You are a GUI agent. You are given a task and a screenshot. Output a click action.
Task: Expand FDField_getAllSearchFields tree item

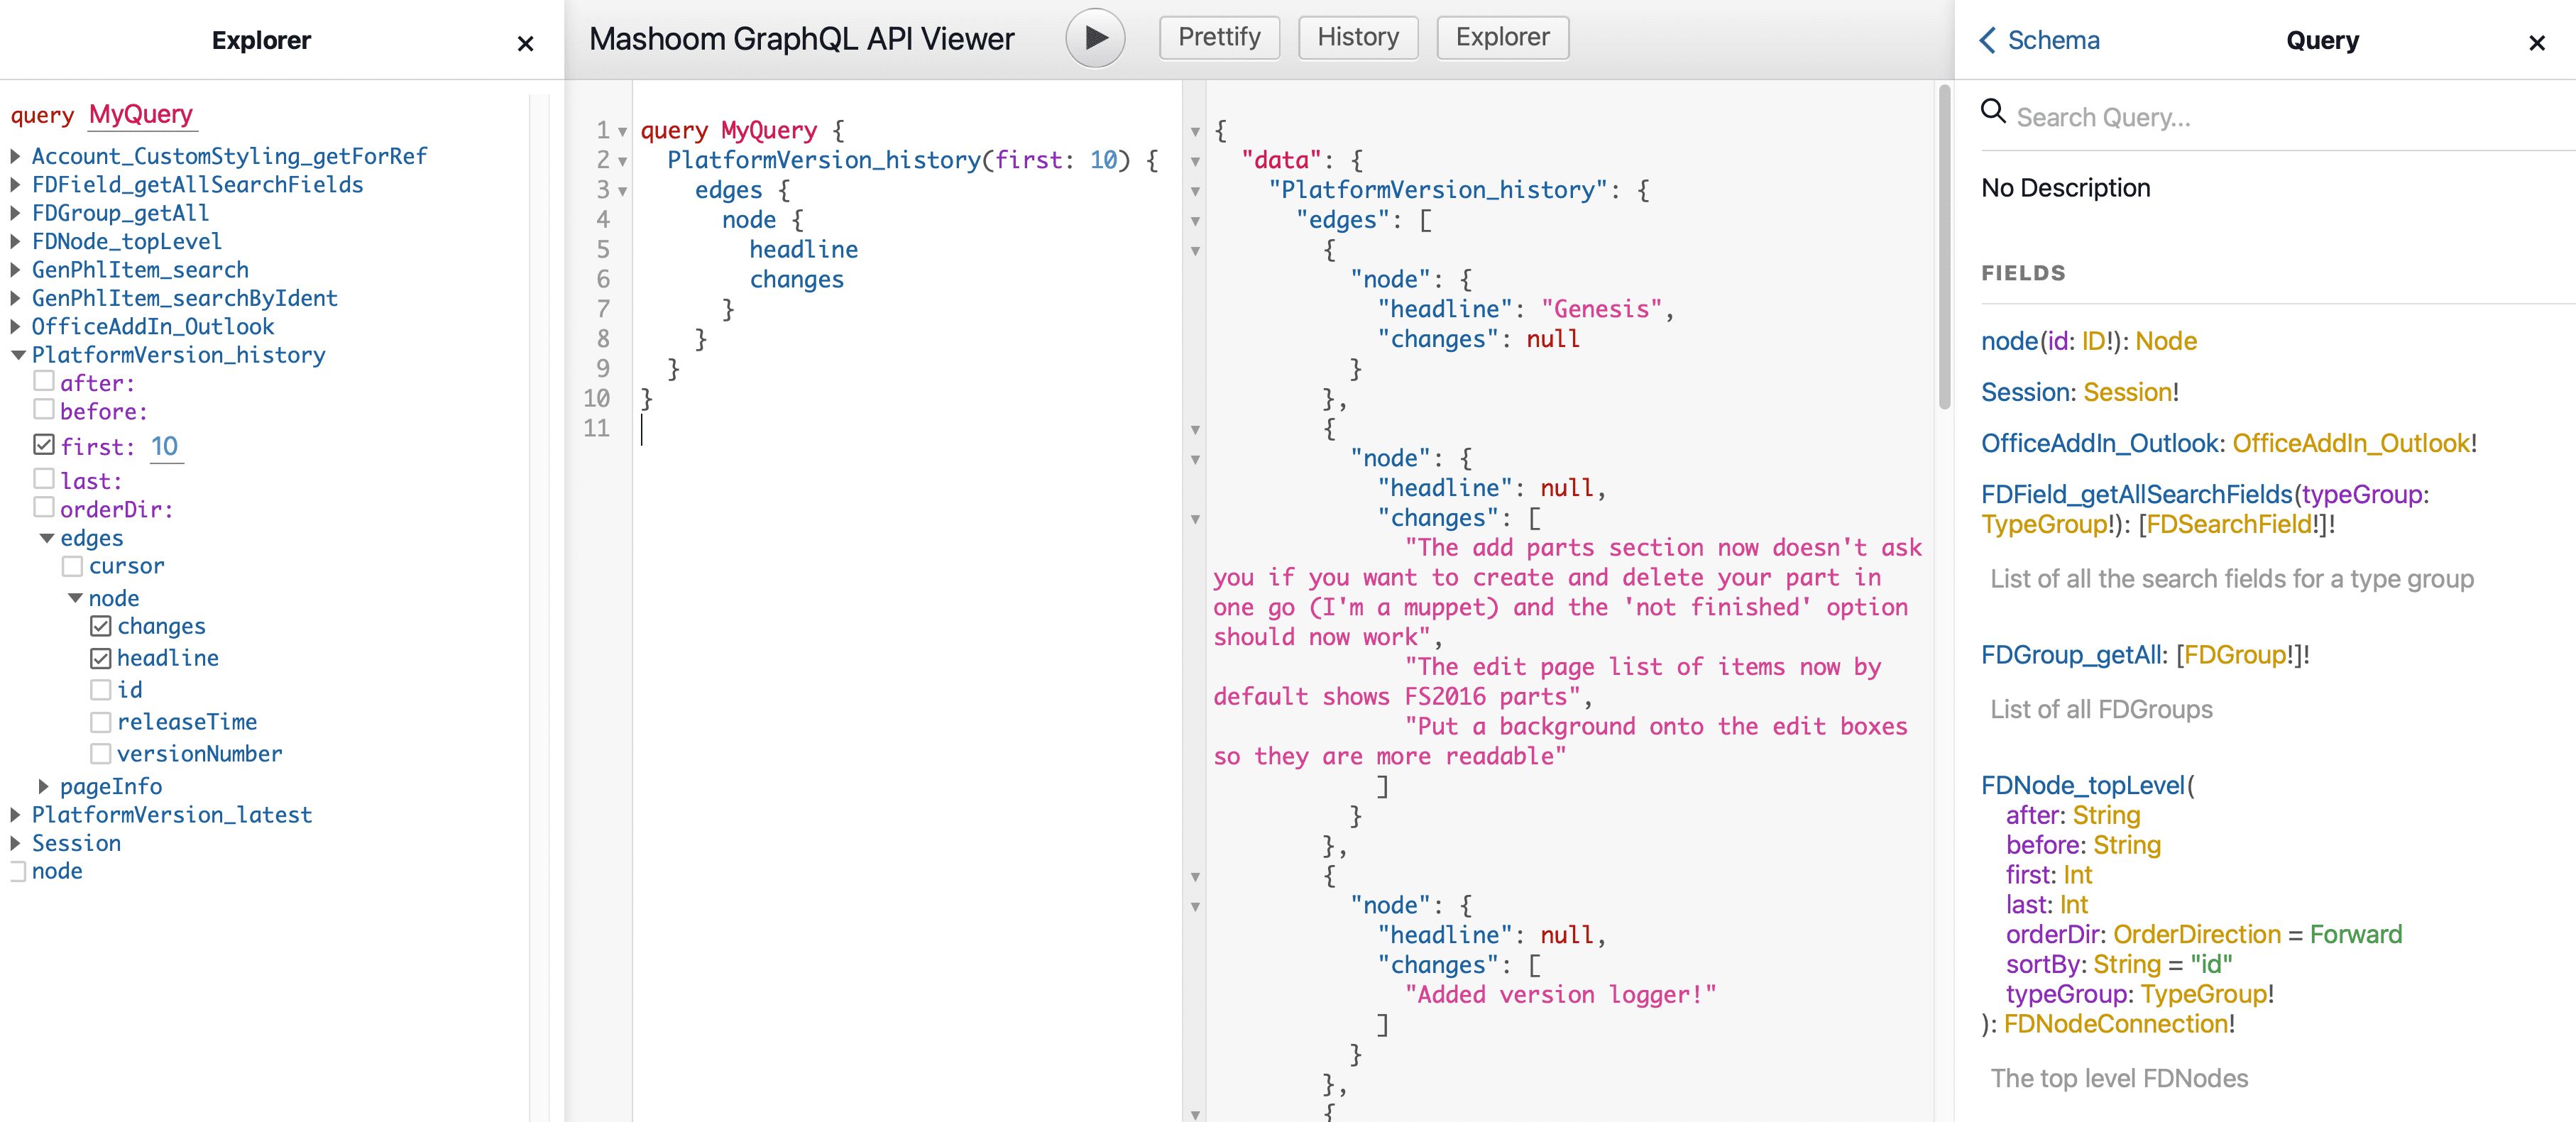(16, 184)
